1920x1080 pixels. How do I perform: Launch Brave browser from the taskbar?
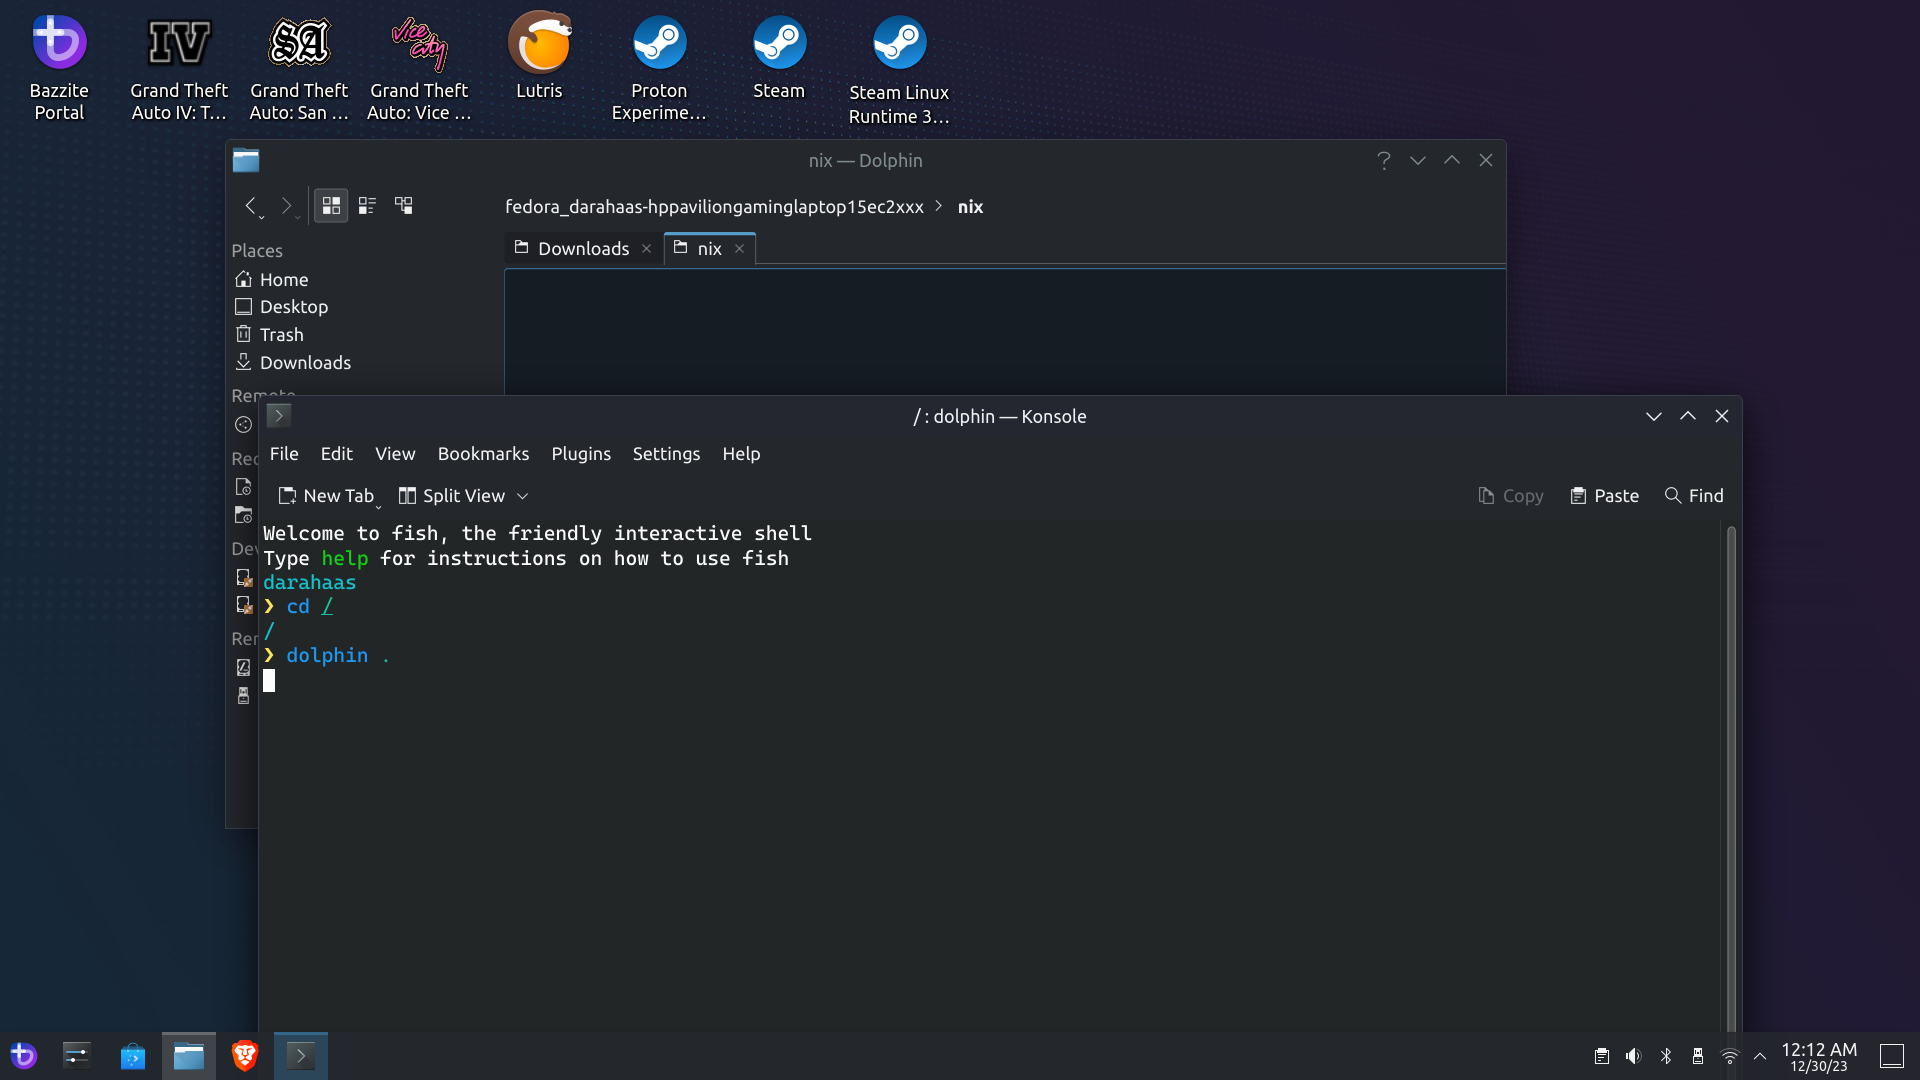point(245,1056)
